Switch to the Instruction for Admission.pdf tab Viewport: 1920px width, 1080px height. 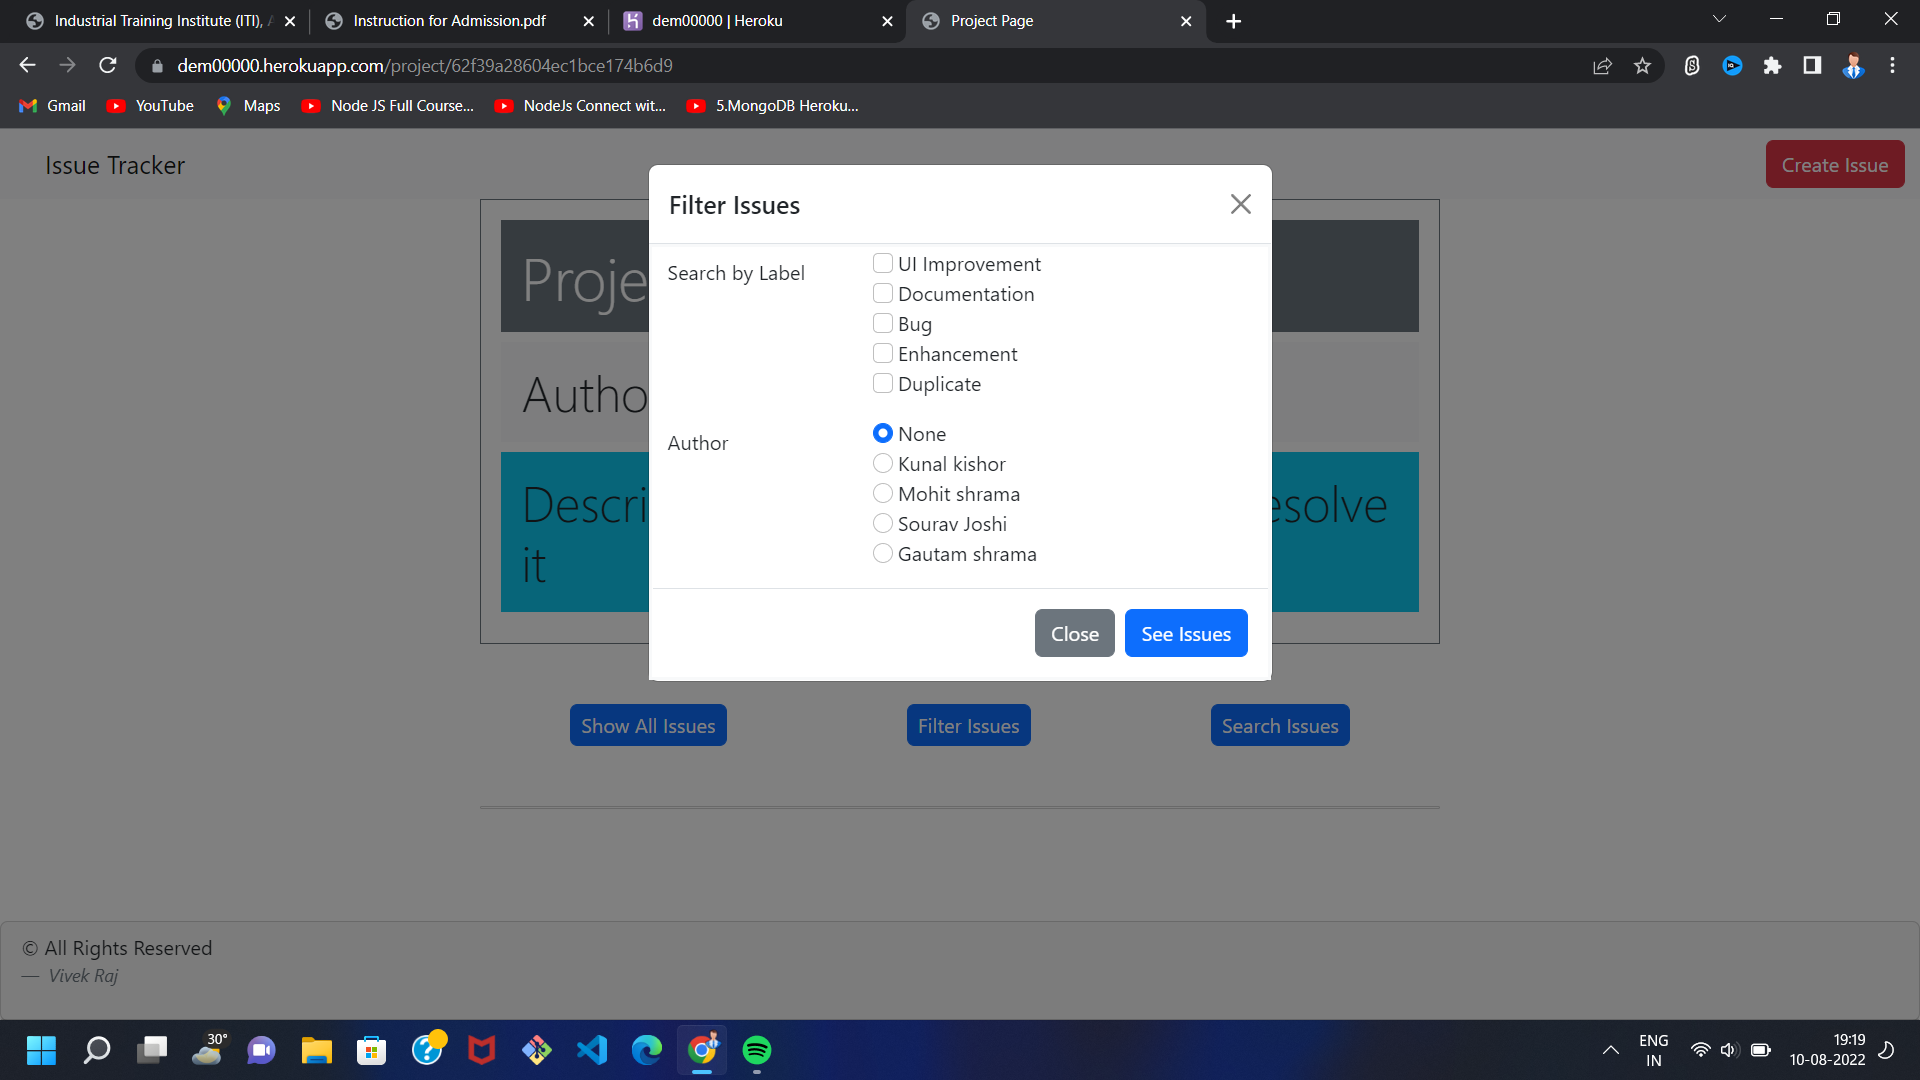click(450, 20)
